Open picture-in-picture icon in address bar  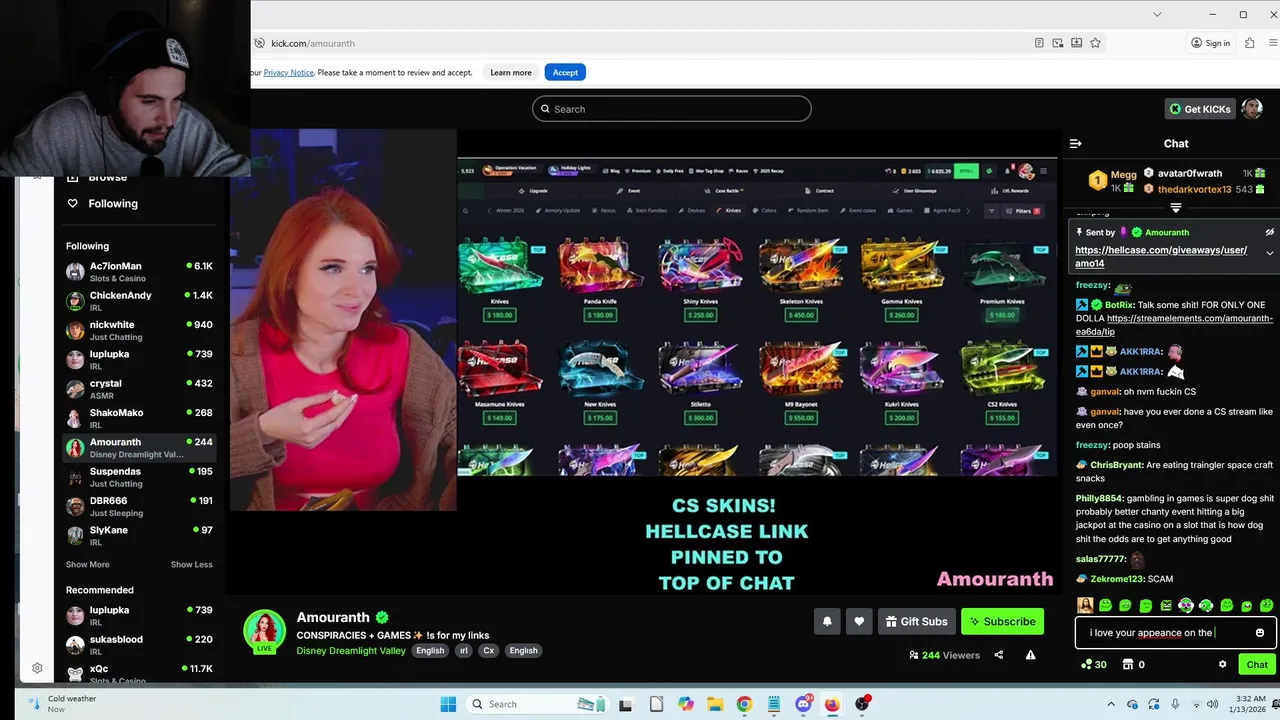(1058, 43)
